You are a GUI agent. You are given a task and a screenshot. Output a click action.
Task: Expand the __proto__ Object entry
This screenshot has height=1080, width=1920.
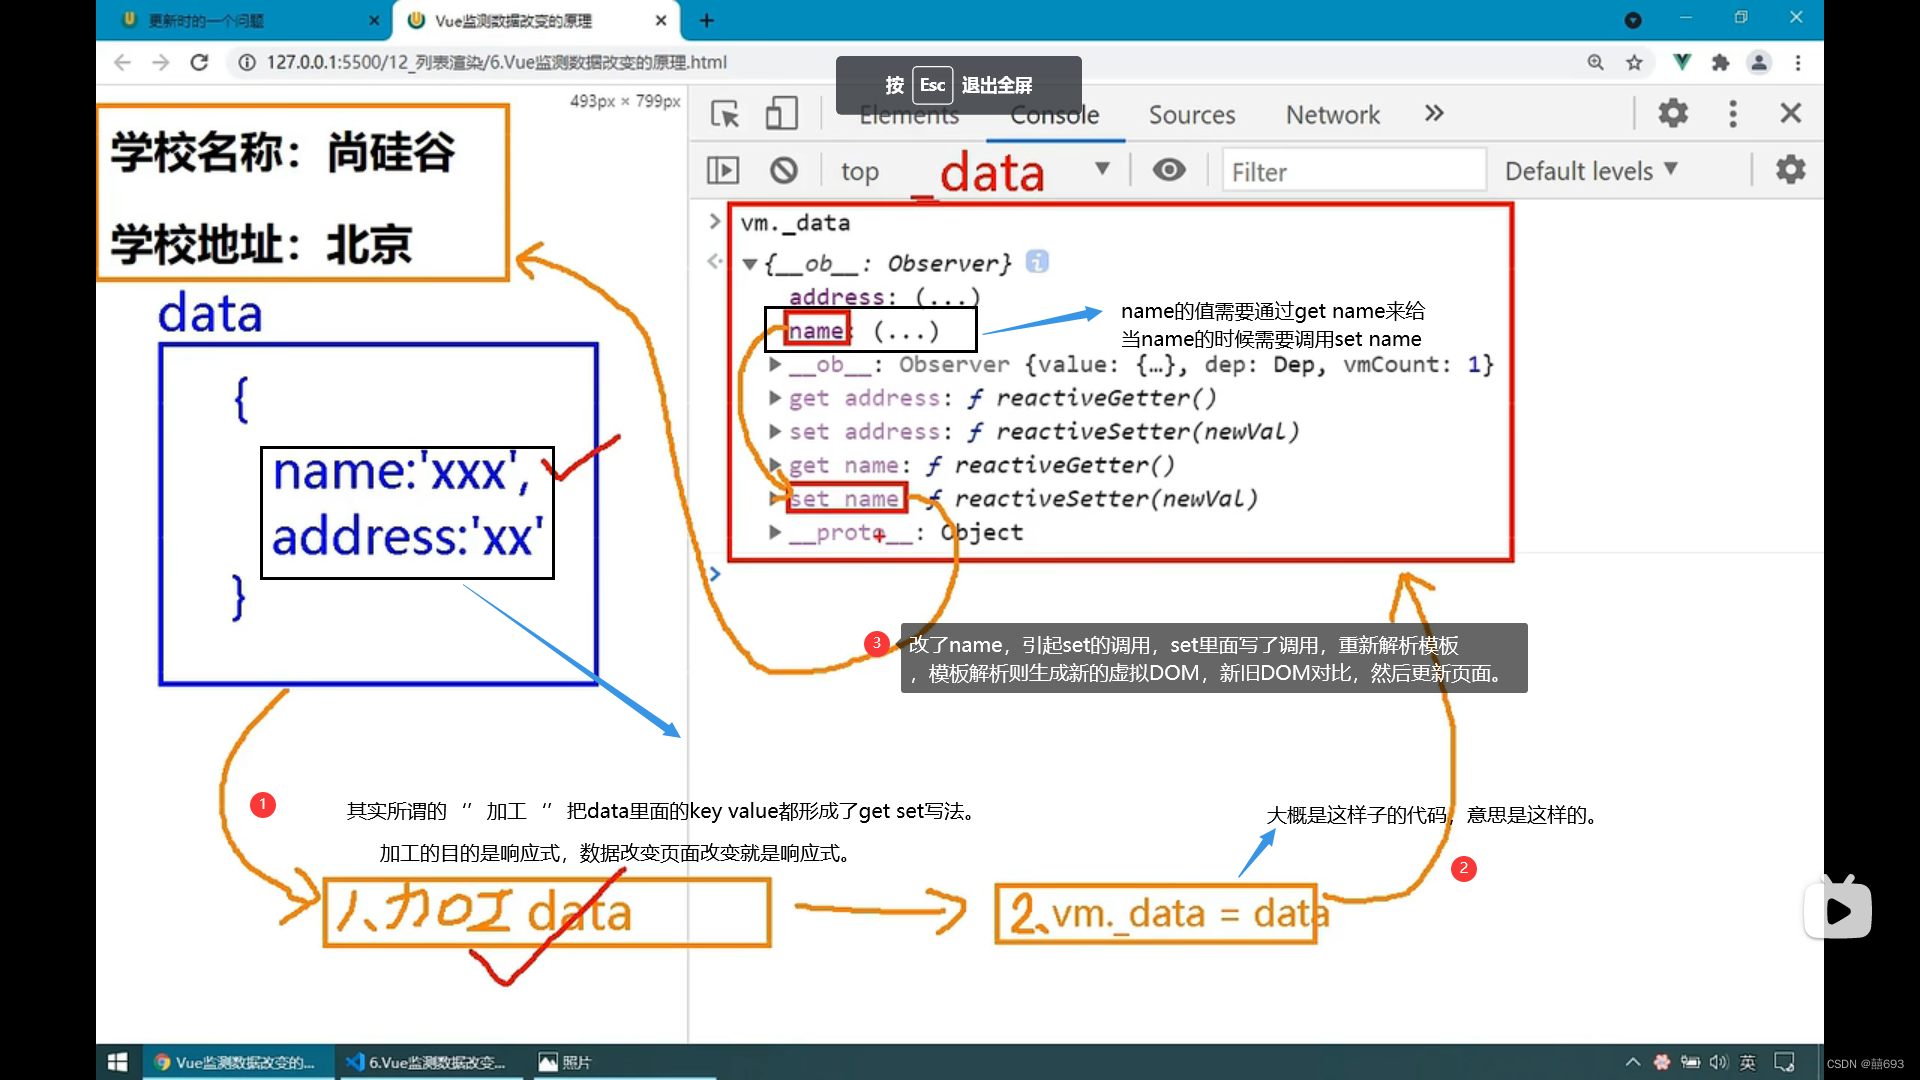(x=775, y=532)
